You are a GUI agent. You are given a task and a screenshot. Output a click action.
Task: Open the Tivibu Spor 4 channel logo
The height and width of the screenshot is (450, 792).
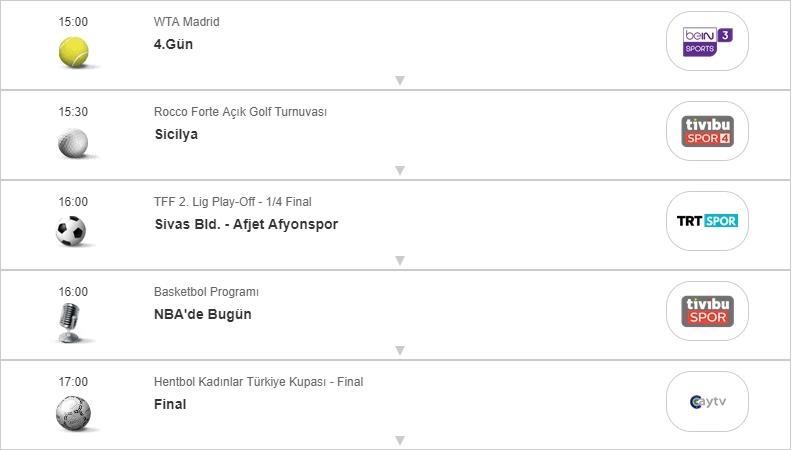tap(707, 131)
